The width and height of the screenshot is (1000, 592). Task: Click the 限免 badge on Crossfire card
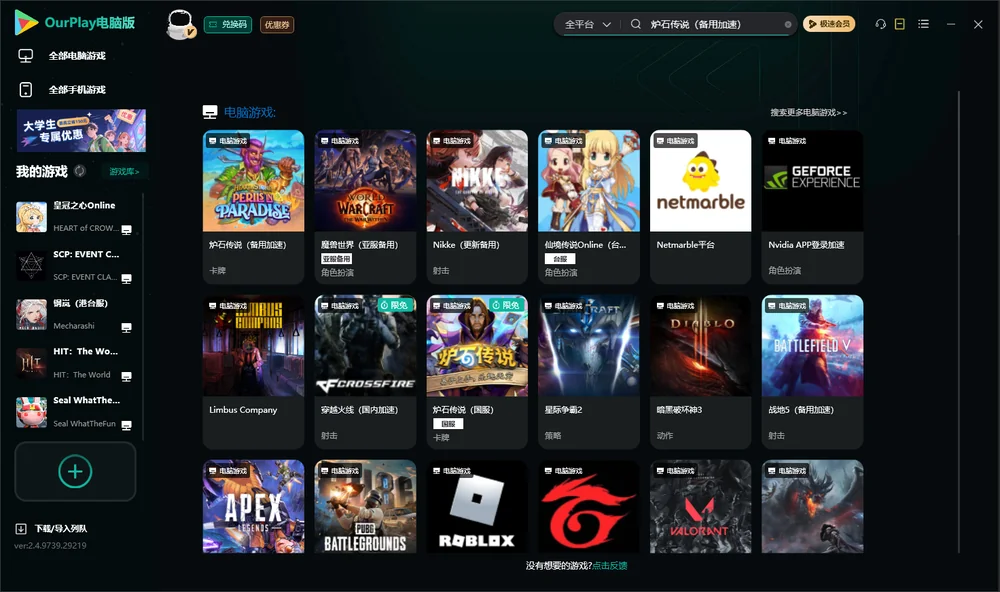(395, 305)
